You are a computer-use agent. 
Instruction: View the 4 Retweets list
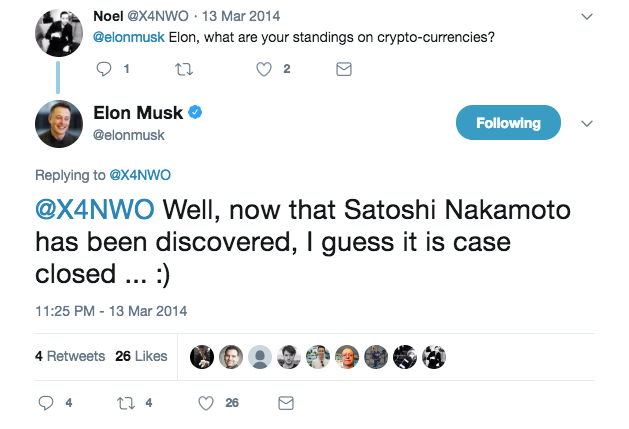tap(68, 355)
